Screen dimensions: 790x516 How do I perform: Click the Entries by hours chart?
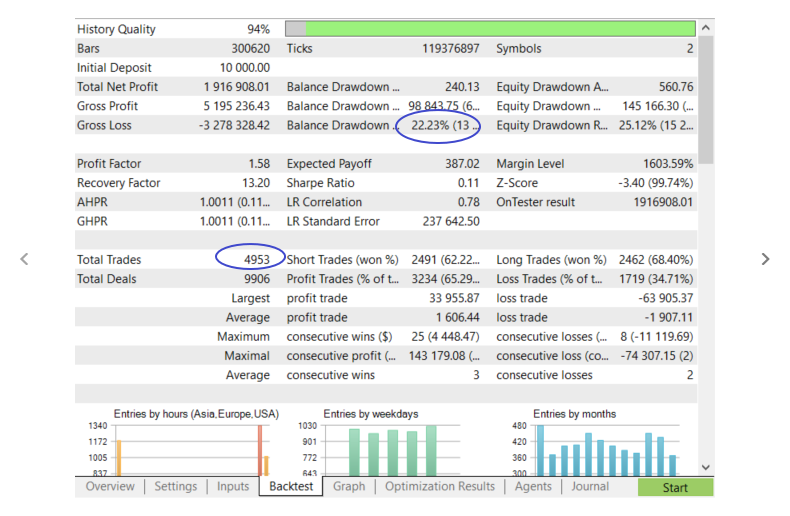tap(185, 442)
